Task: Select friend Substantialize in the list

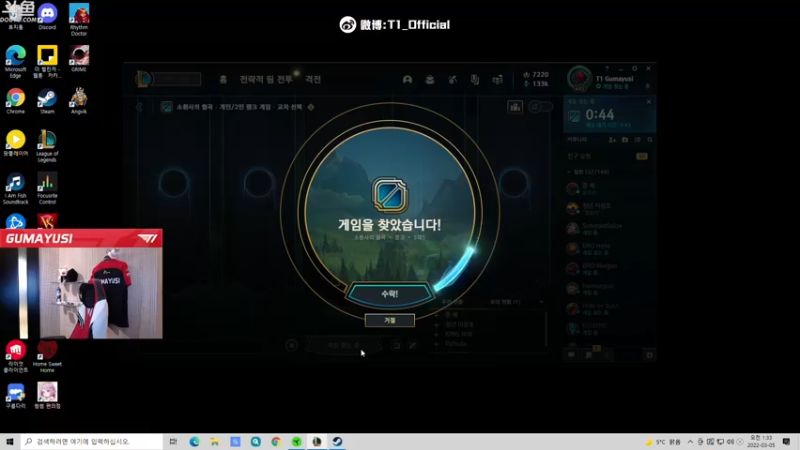Action: tap(608, 229)
